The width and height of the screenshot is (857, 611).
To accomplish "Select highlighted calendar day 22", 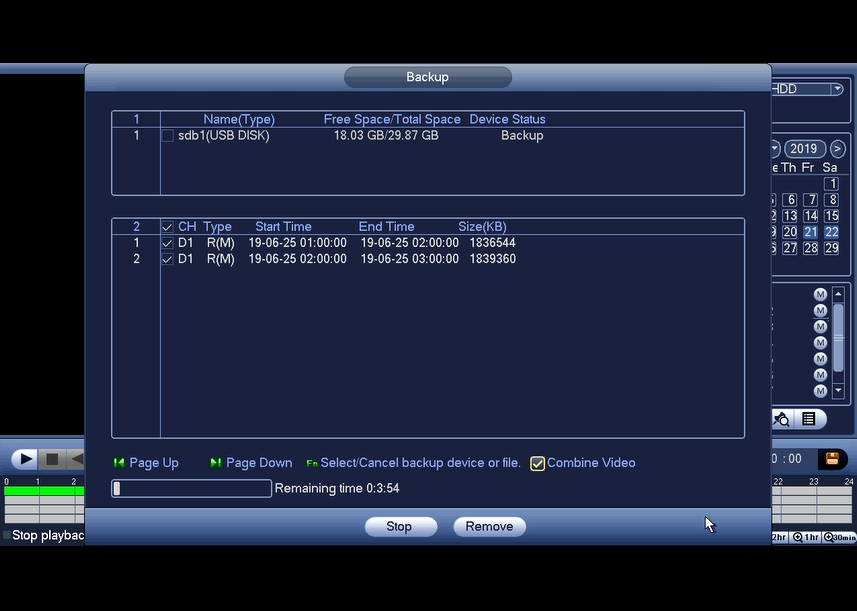I will (x=831, y=232).
